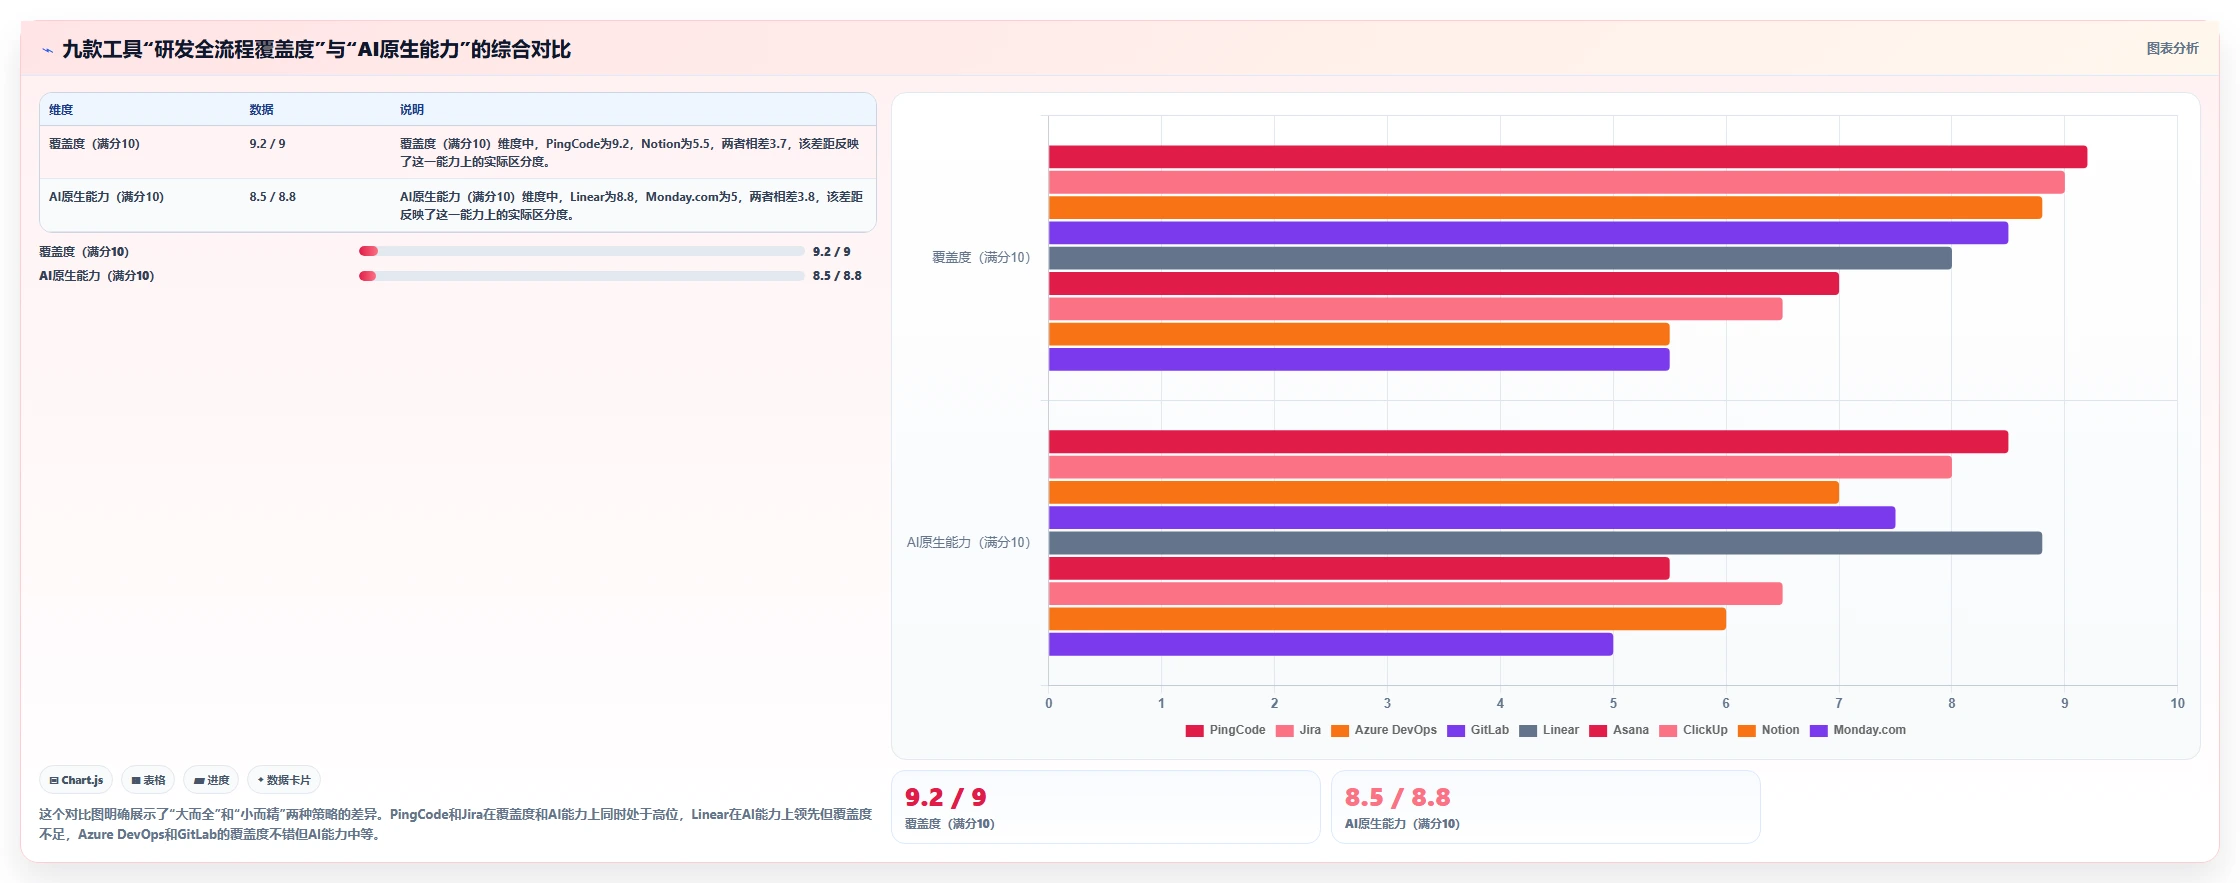2240x883 pixels.
Task: Click the x-axis tick label 10
Action: 2177,704
